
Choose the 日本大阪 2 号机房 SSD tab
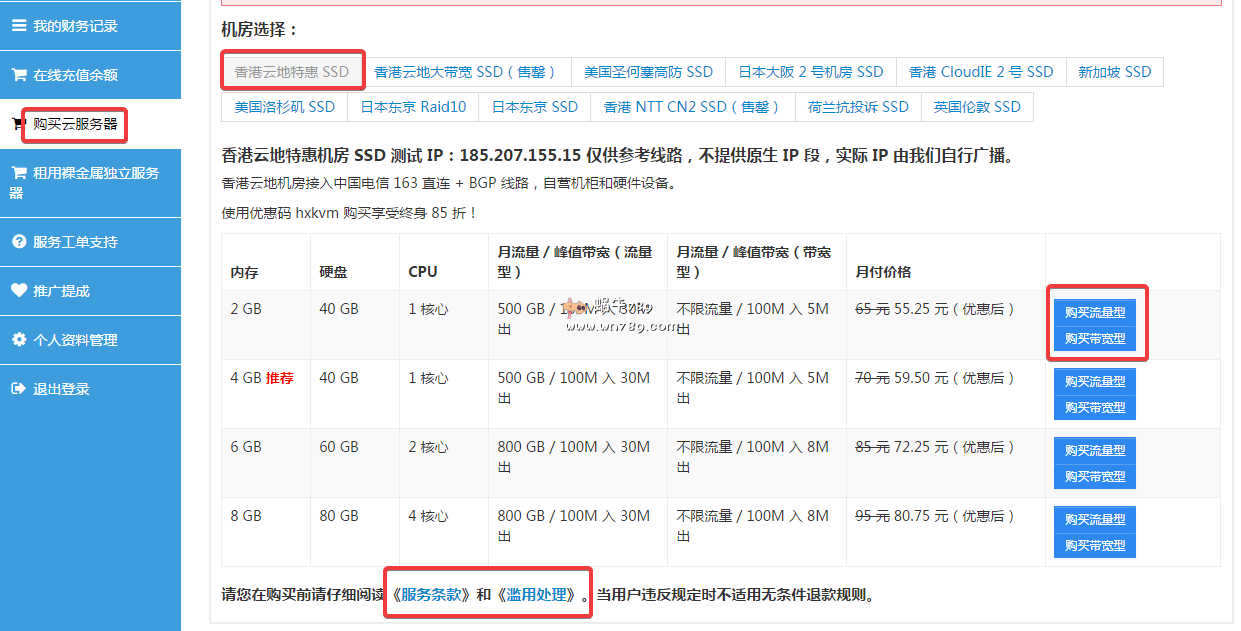click(810, 72)
